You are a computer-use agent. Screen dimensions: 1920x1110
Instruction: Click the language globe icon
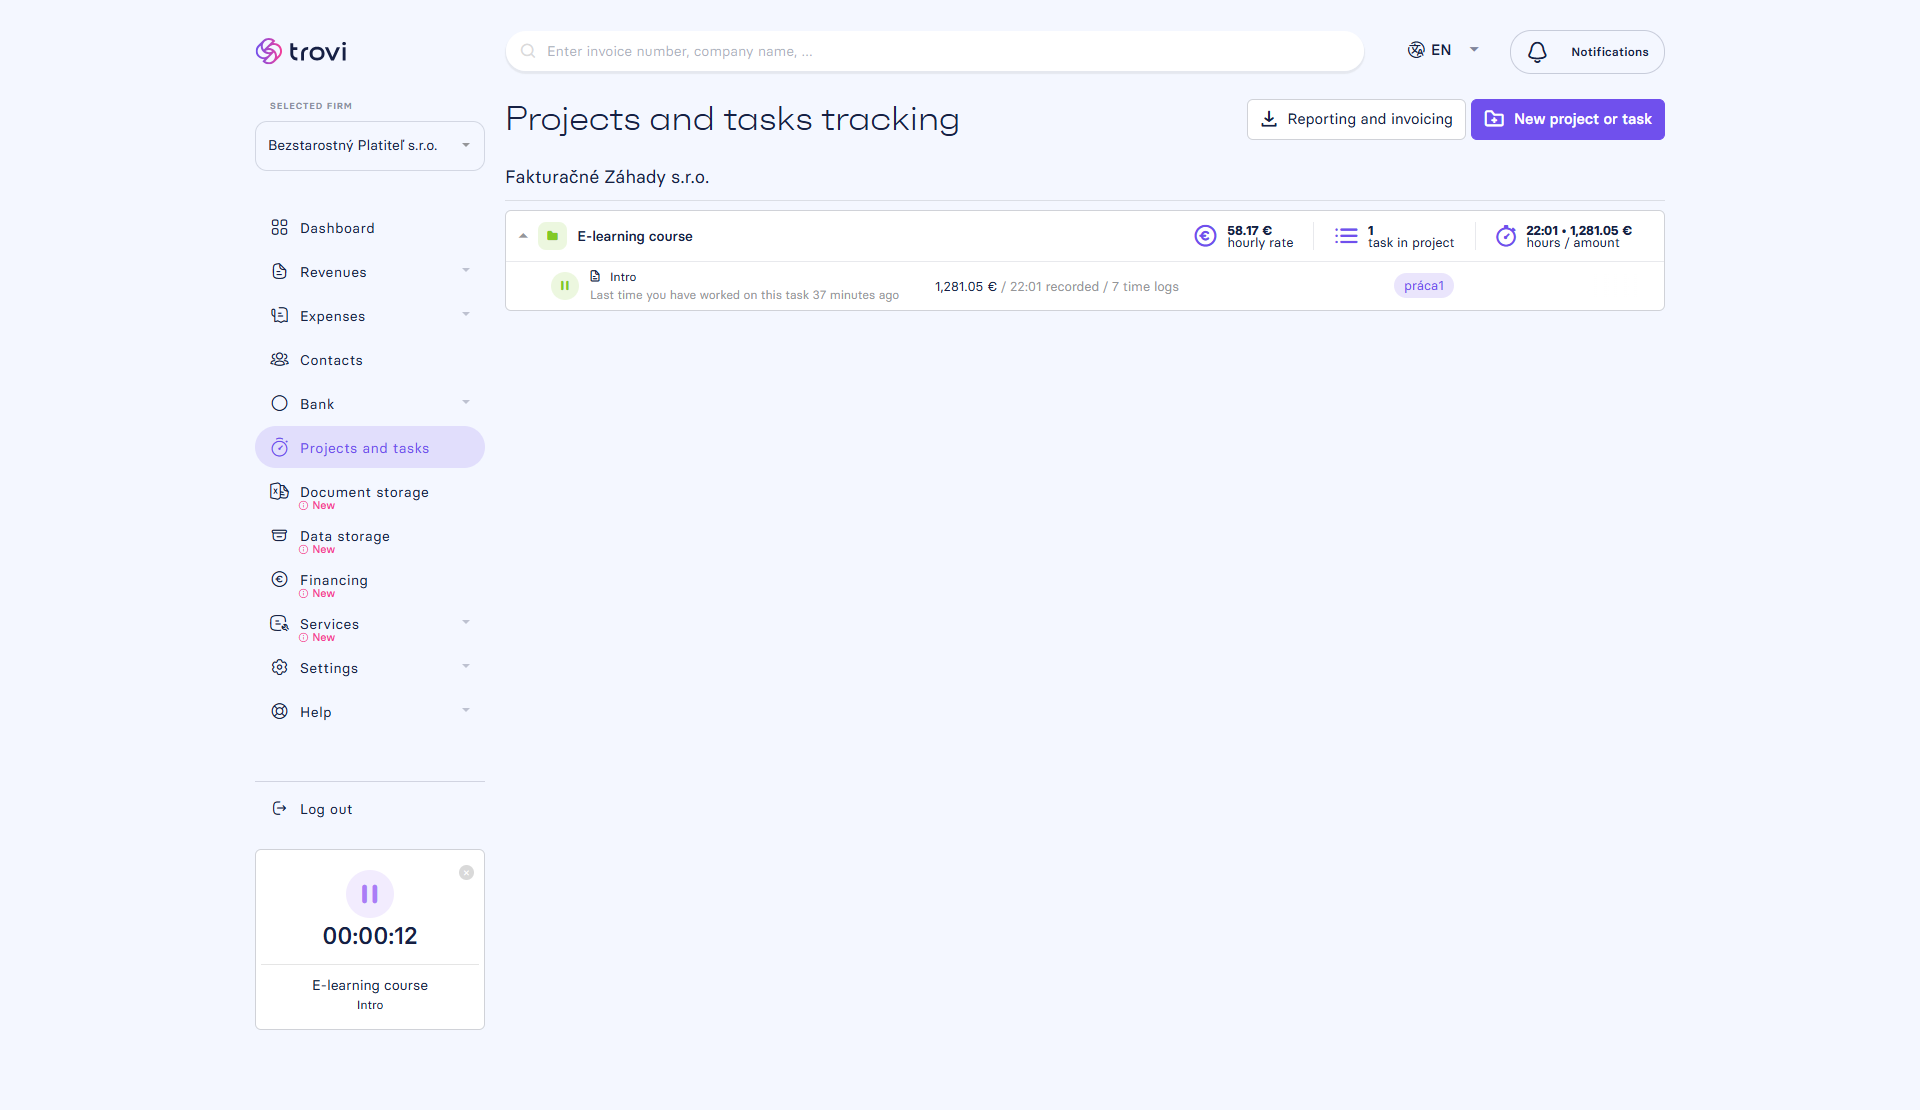[1416, 50]
